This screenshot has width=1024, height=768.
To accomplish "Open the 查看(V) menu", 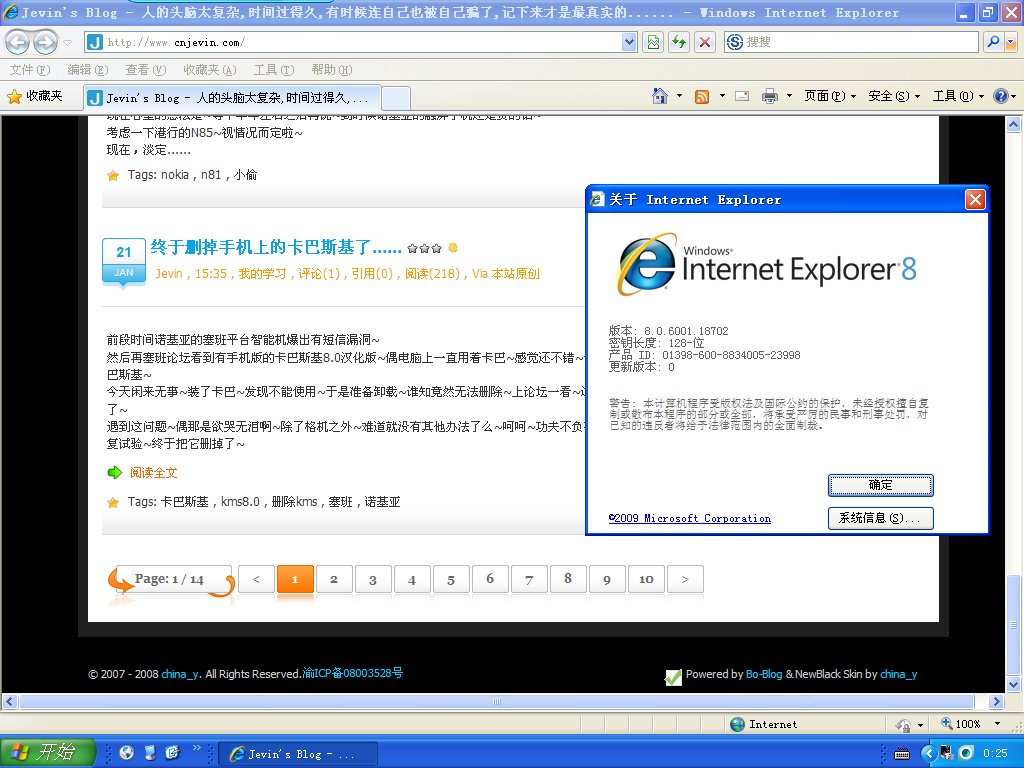I will (146, 70).
